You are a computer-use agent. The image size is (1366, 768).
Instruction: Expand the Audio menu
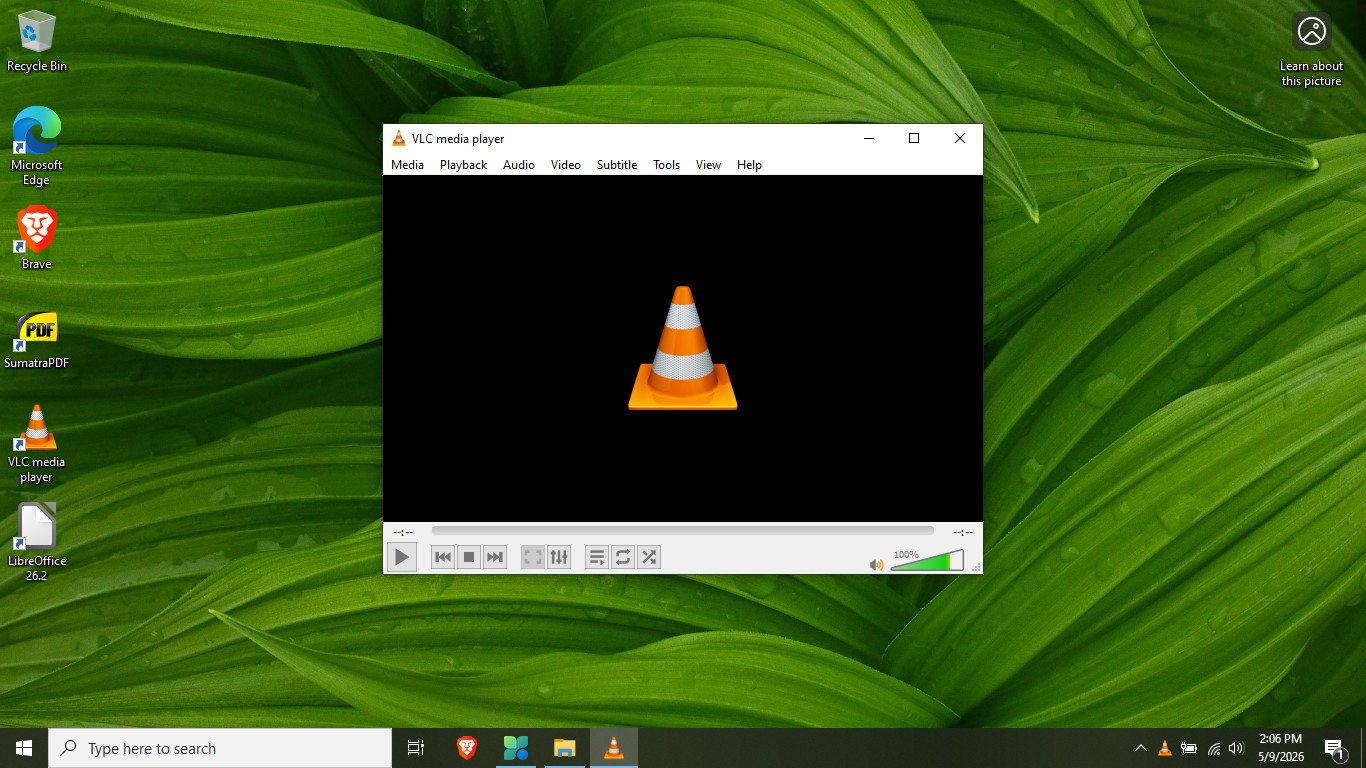point(519,165)
